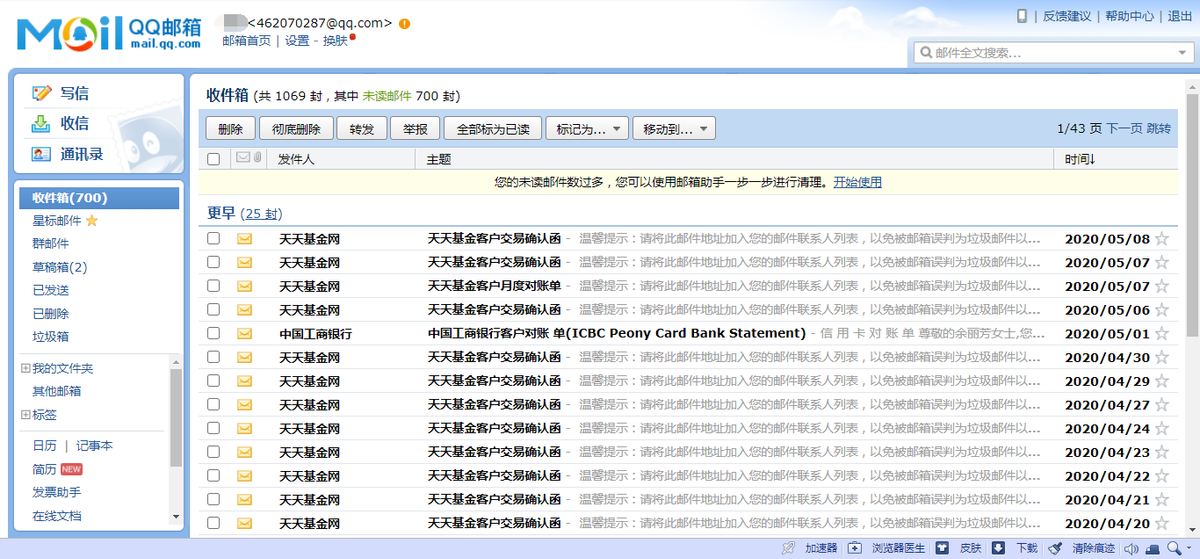Click the 未读邮件 link
The height and width of the screenshot is (559, 1200).
pos(387,96)
